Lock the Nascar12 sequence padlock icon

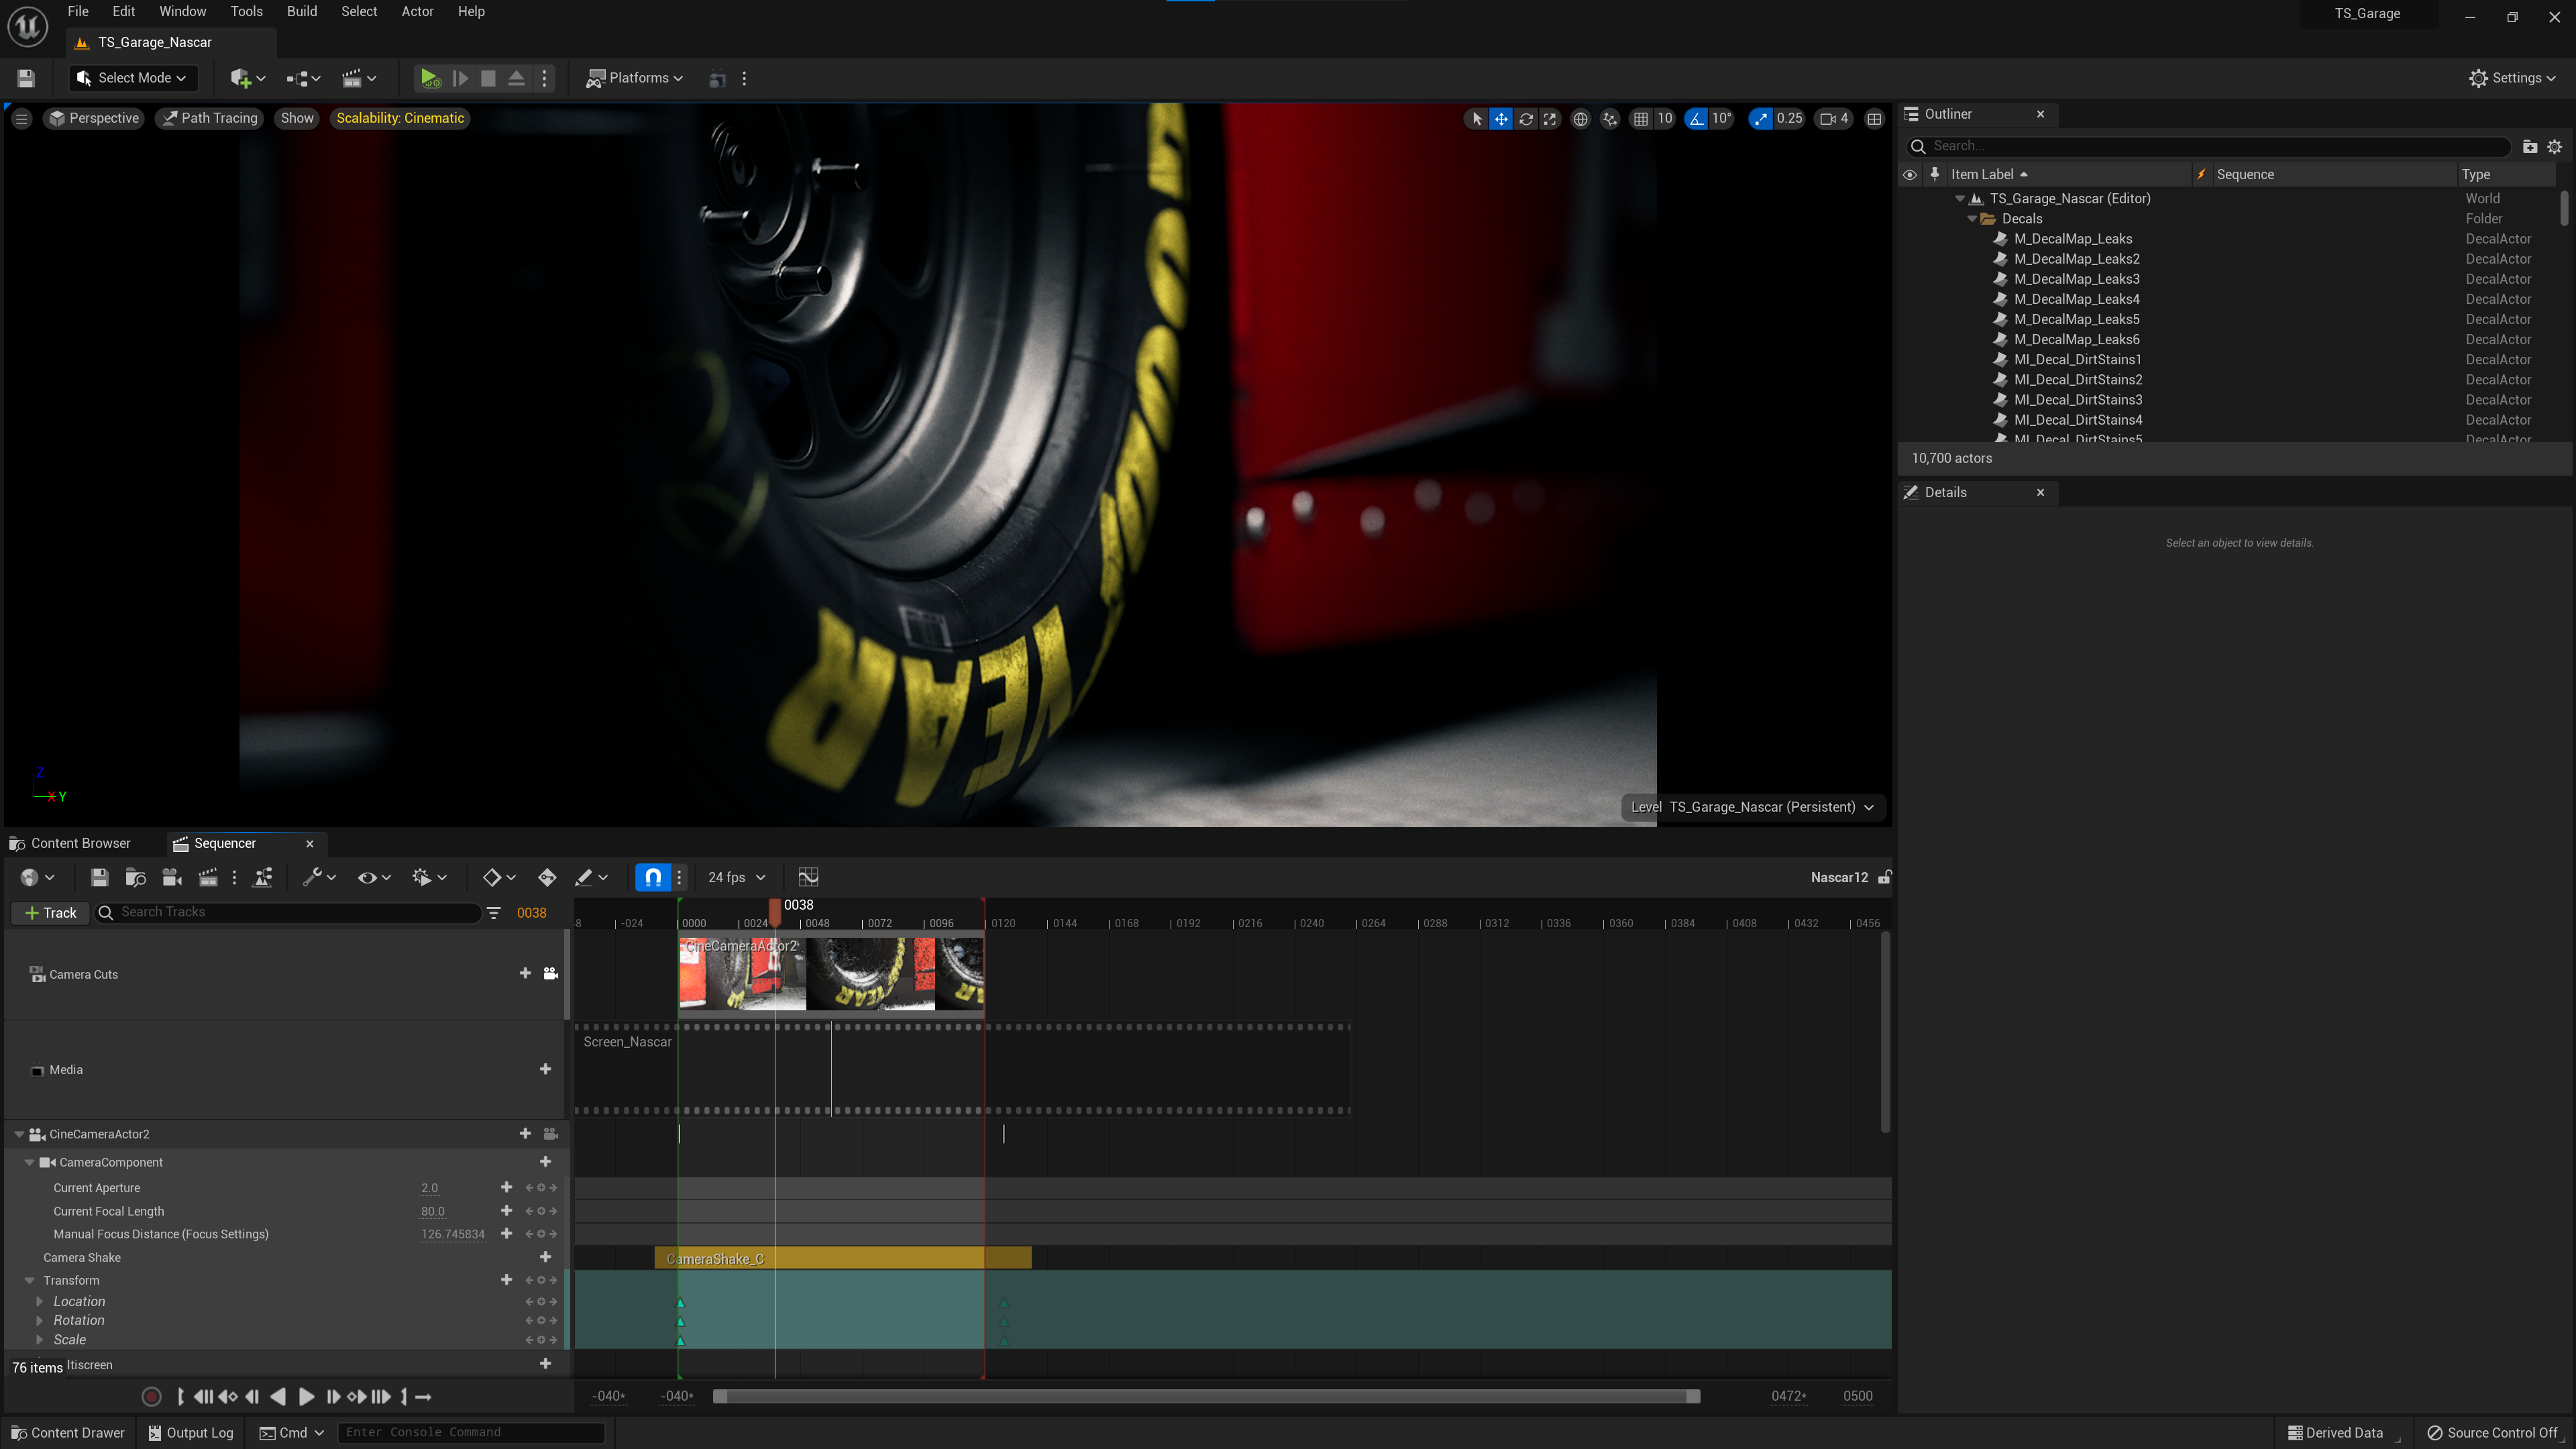[x=1884, y=877]
